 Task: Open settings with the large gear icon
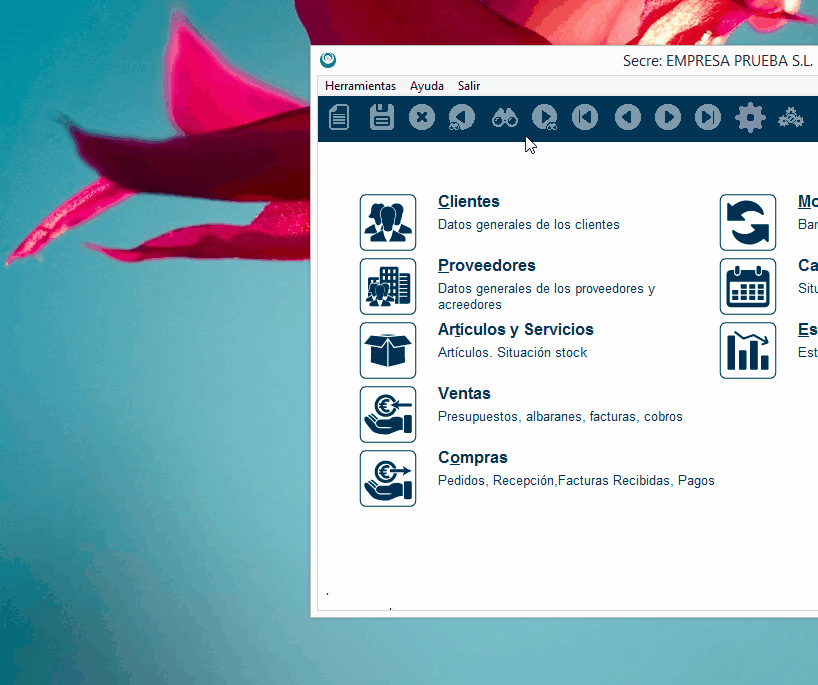(750, 118)
